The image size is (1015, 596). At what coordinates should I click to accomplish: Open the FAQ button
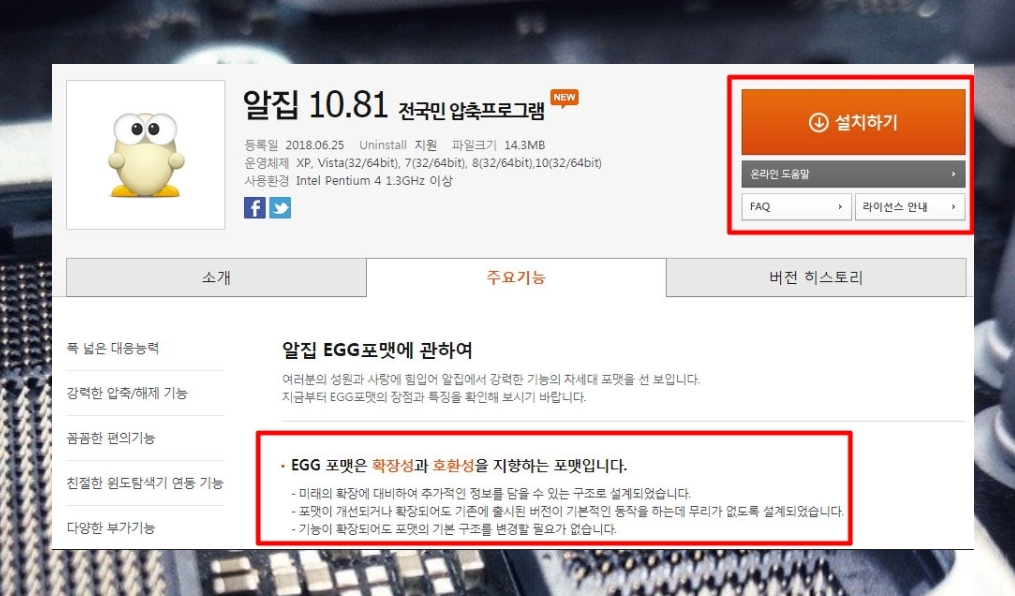[x=796, y=206]
